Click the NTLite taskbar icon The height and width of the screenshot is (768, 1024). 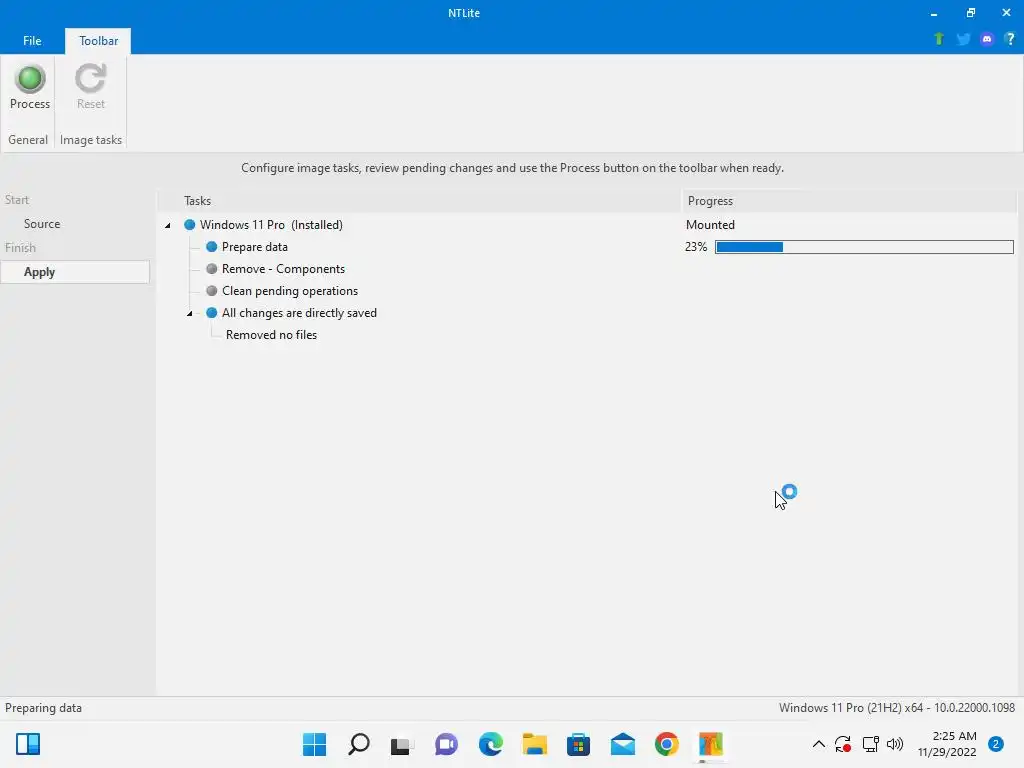pos(711,744)
